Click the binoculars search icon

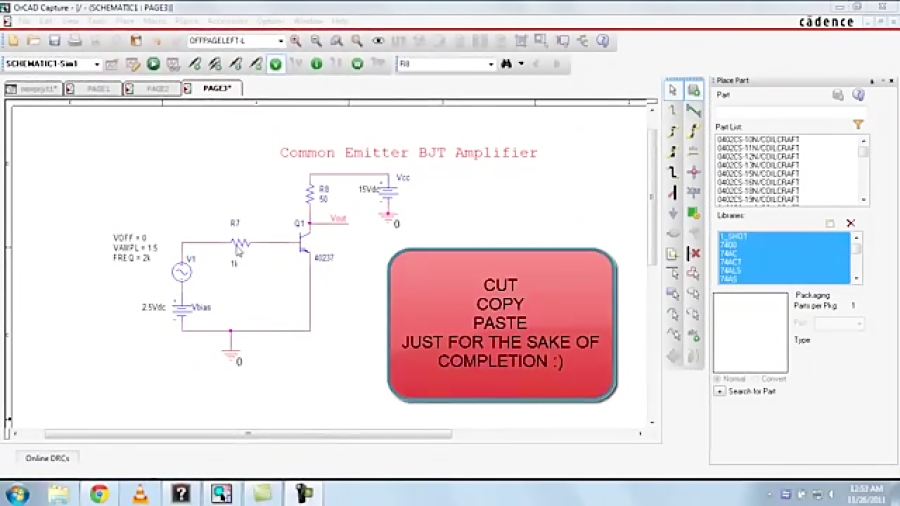[x=508, y=64]
